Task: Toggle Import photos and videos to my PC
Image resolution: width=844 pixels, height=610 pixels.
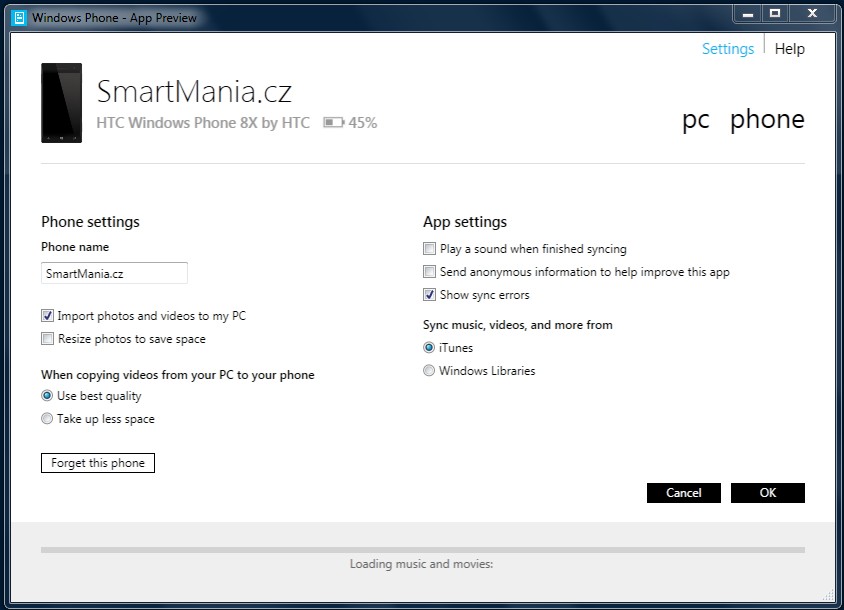Action: (47, 315)
